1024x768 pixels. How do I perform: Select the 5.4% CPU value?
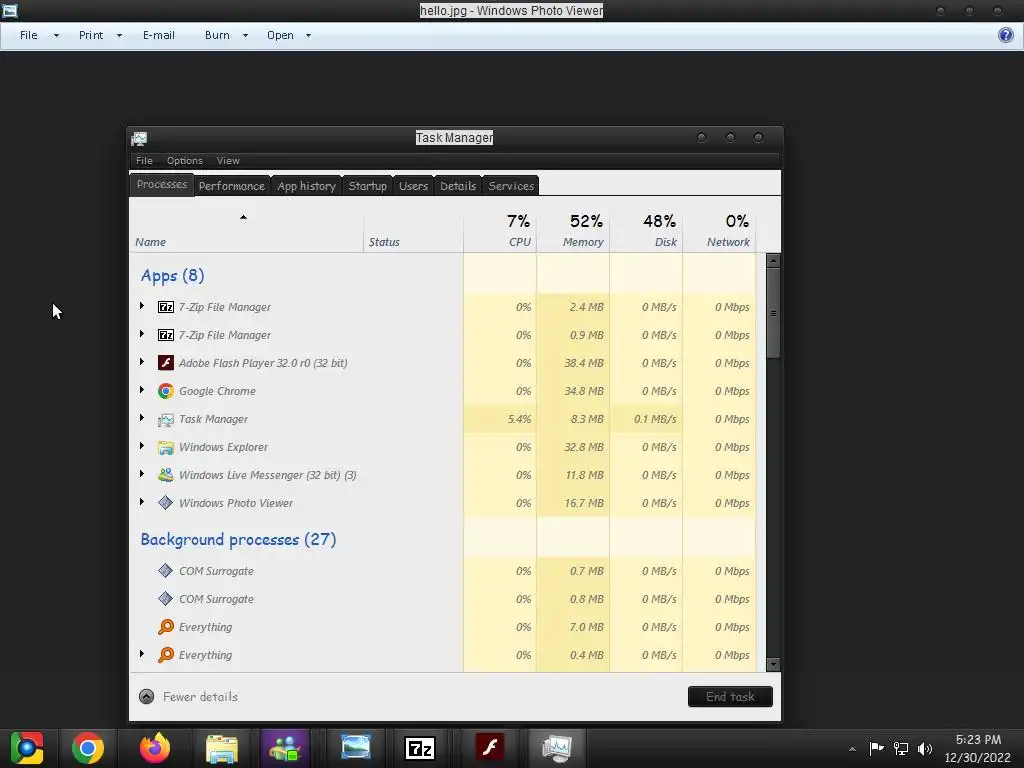click(x=519, y=419)
